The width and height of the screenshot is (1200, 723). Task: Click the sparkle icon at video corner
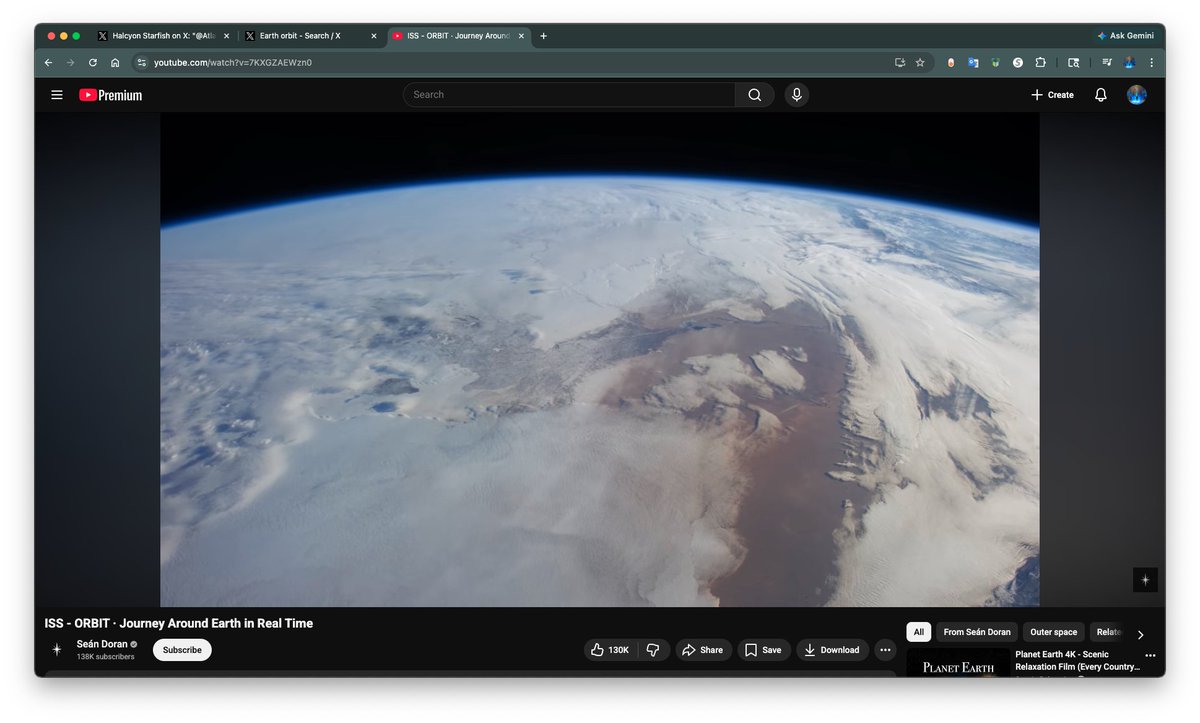click(1145, 580)
